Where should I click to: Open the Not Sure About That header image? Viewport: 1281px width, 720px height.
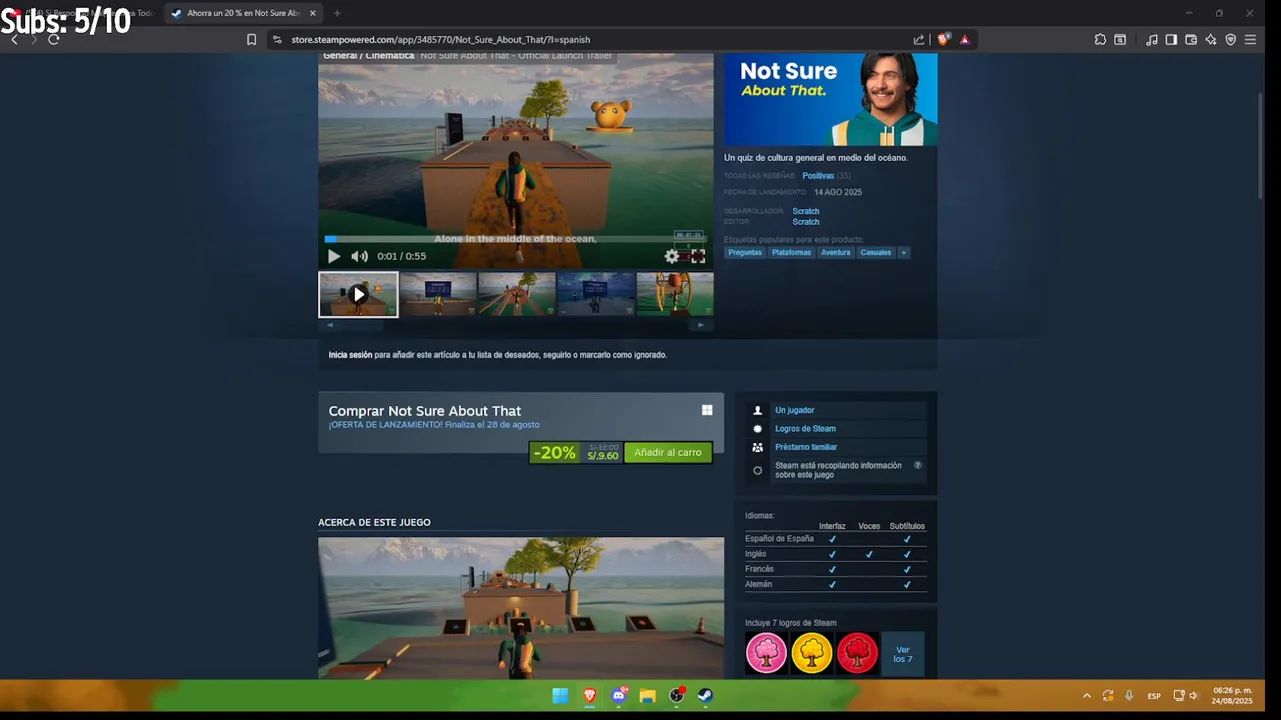830,99
